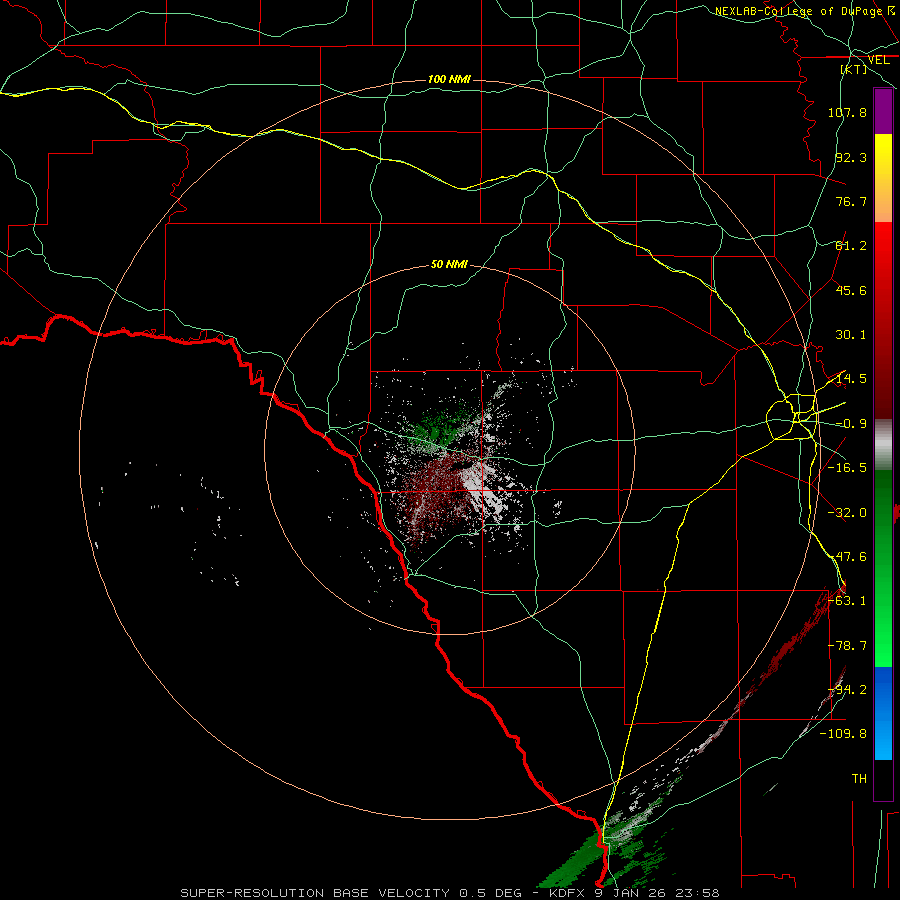Click the NEXLAB-College of DuPage credit text

798,11
